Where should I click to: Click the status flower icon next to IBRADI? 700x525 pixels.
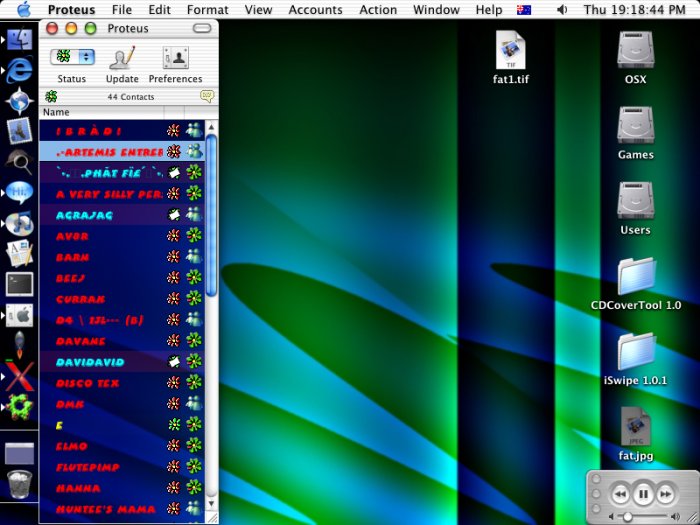point(174,130)
